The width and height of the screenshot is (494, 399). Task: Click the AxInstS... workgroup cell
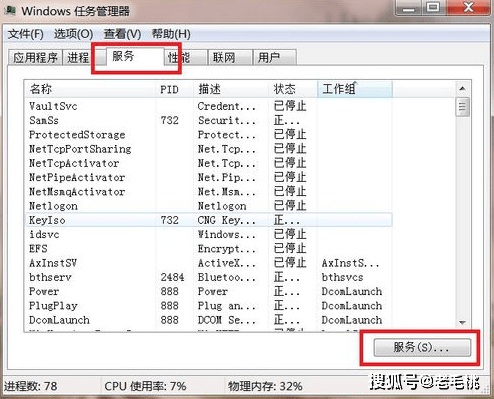[350, 263]
